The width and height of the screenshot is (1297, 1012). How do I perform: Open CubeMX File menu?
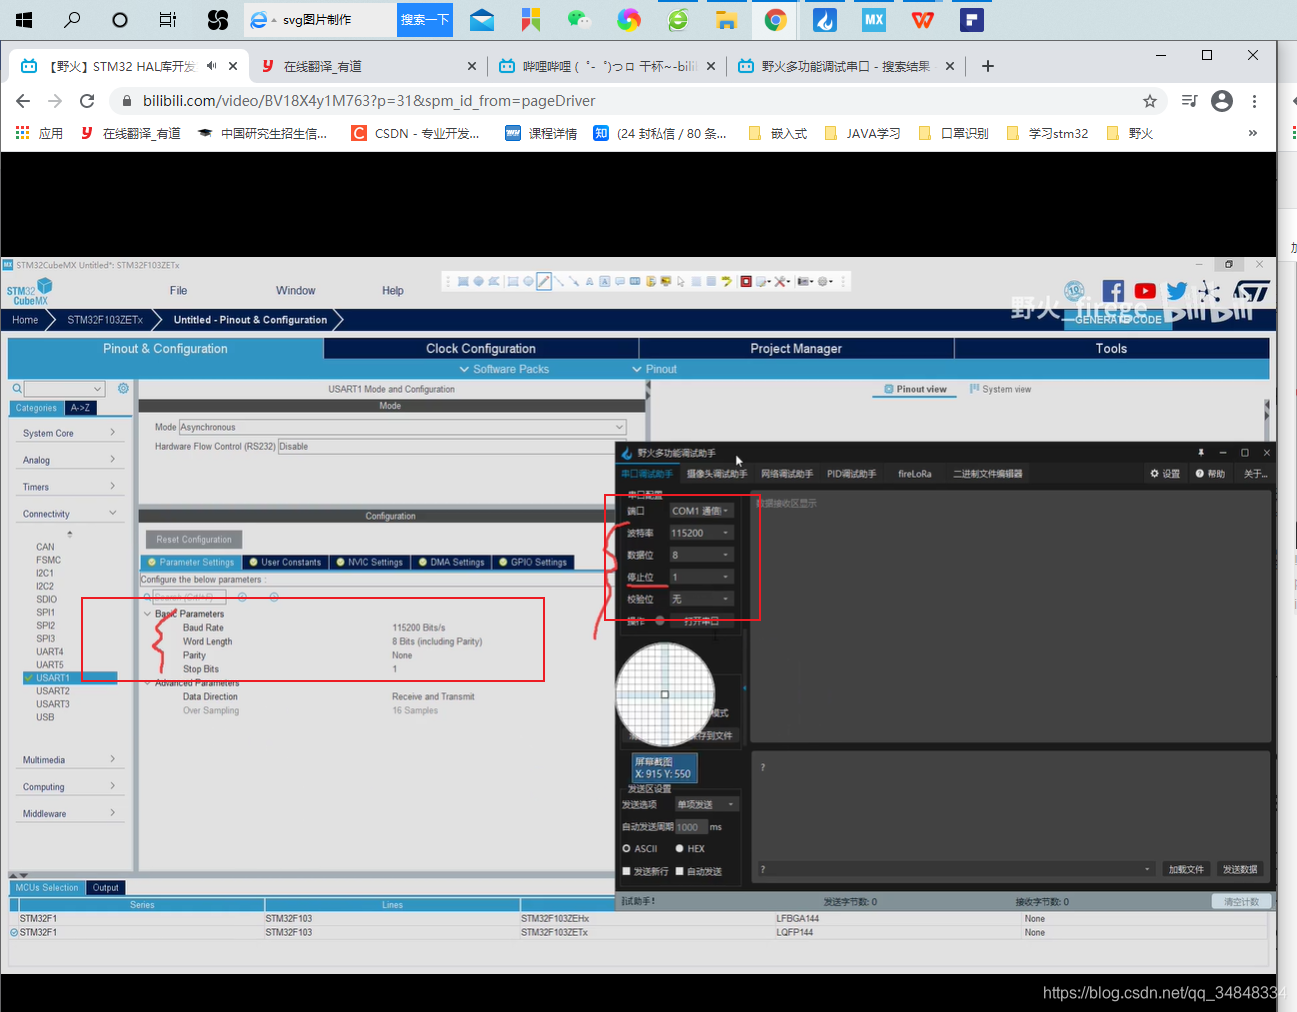[x=178, y=291]
